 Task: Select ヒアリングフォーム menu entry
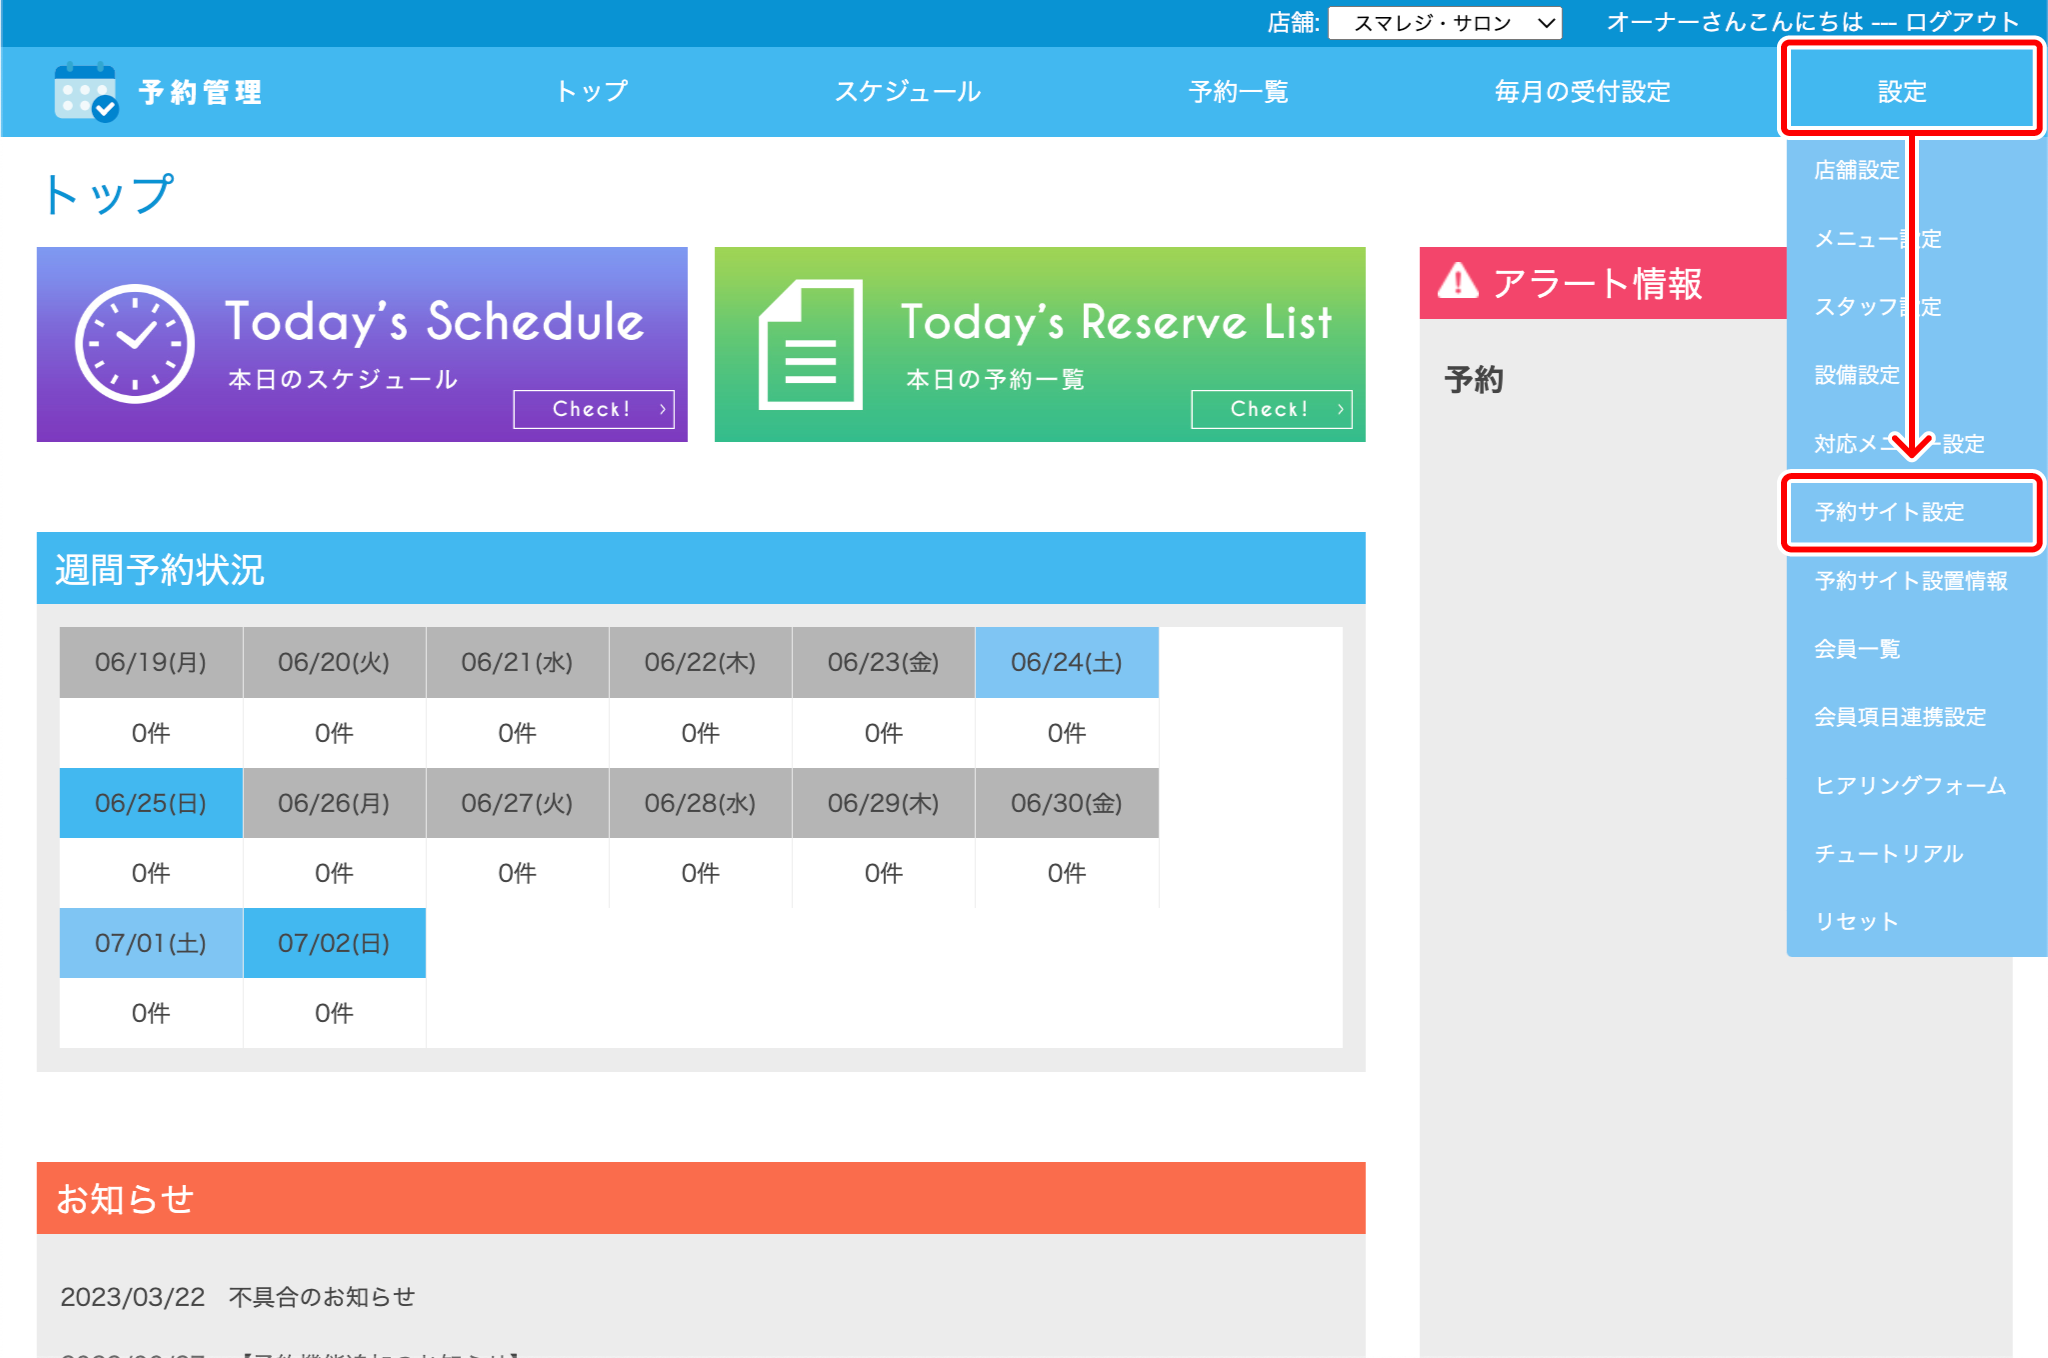[x=1909, y=785]
